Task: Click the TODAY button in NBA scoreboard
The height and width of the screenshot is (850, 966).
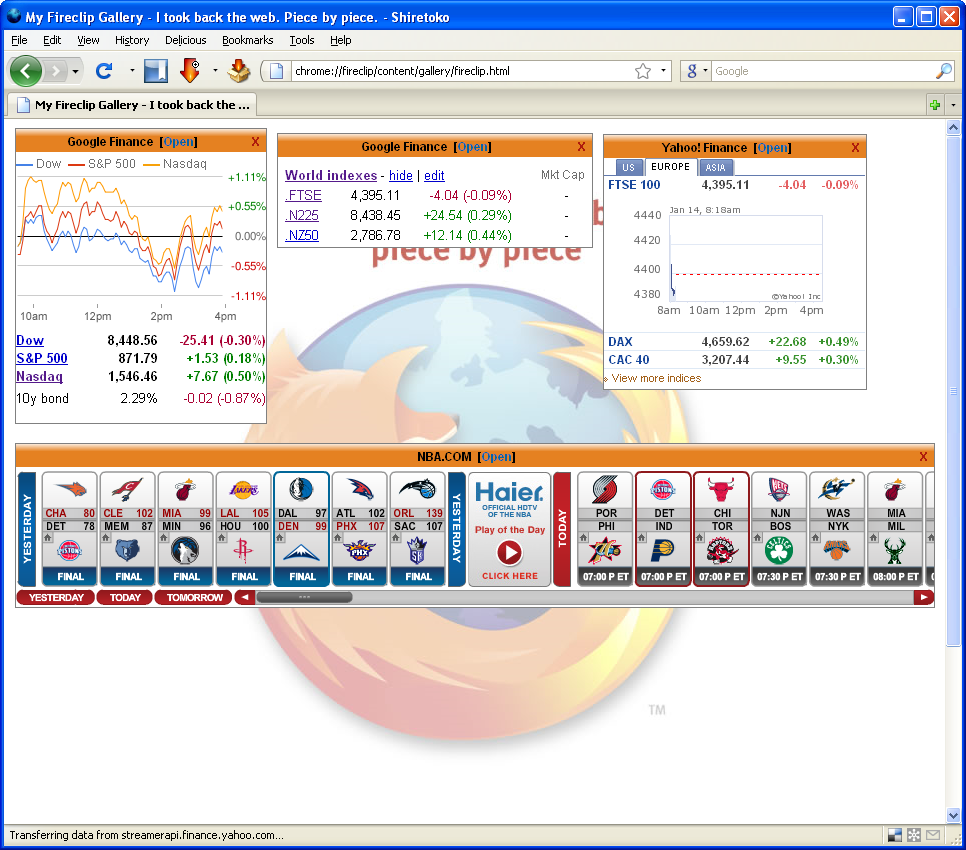Action: tap(125, 597)
